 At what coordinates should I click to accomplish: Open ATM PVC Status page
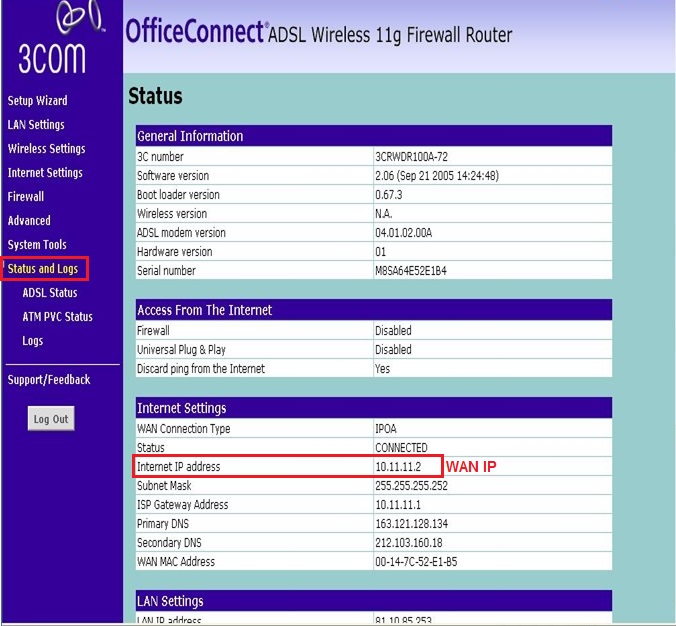tap(57, 317)
